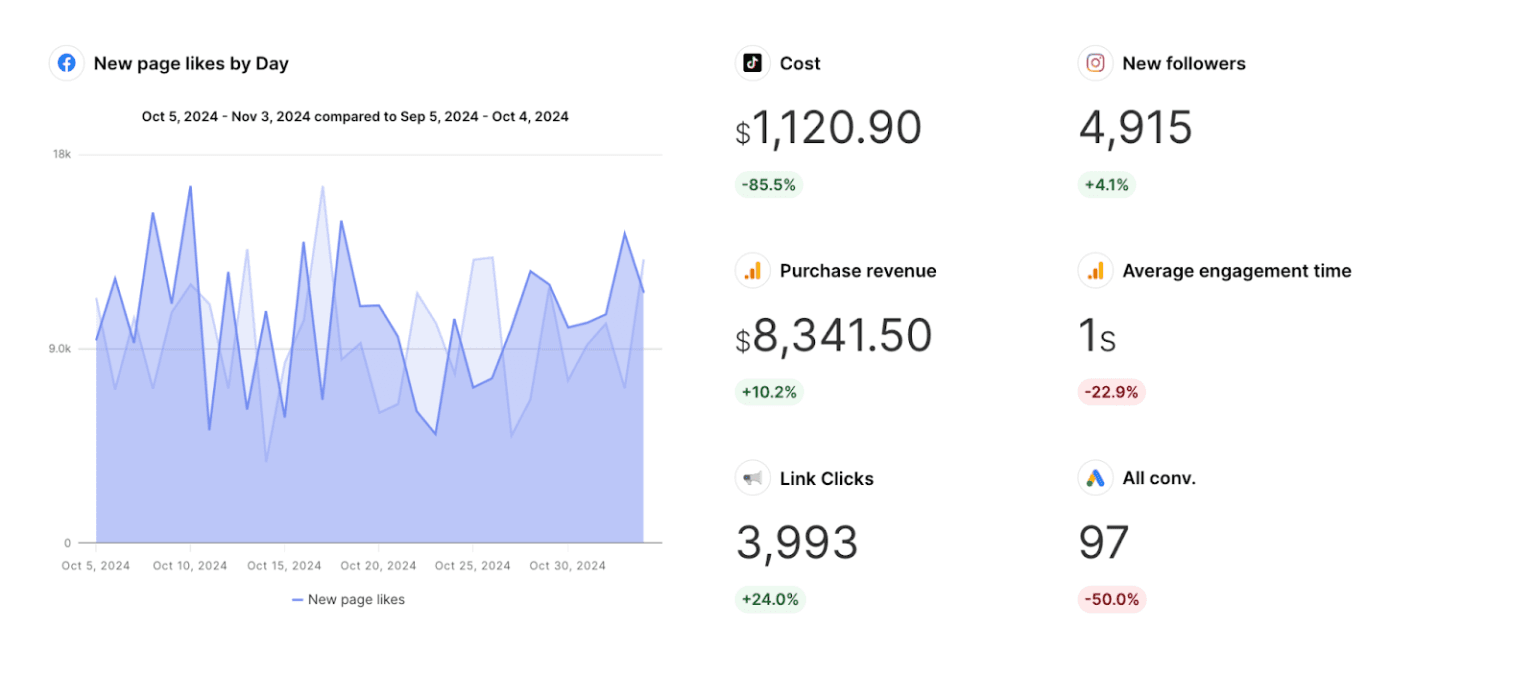Select the megaphone icon next to Link Clicks
Viewport: 1536px width, 677px height.
click(751, 478)
